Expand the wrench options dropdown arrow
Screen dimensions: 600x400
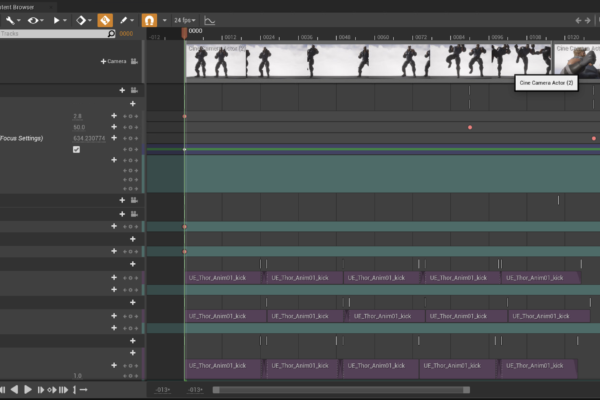pyautogui.click(x=19, y=20)
